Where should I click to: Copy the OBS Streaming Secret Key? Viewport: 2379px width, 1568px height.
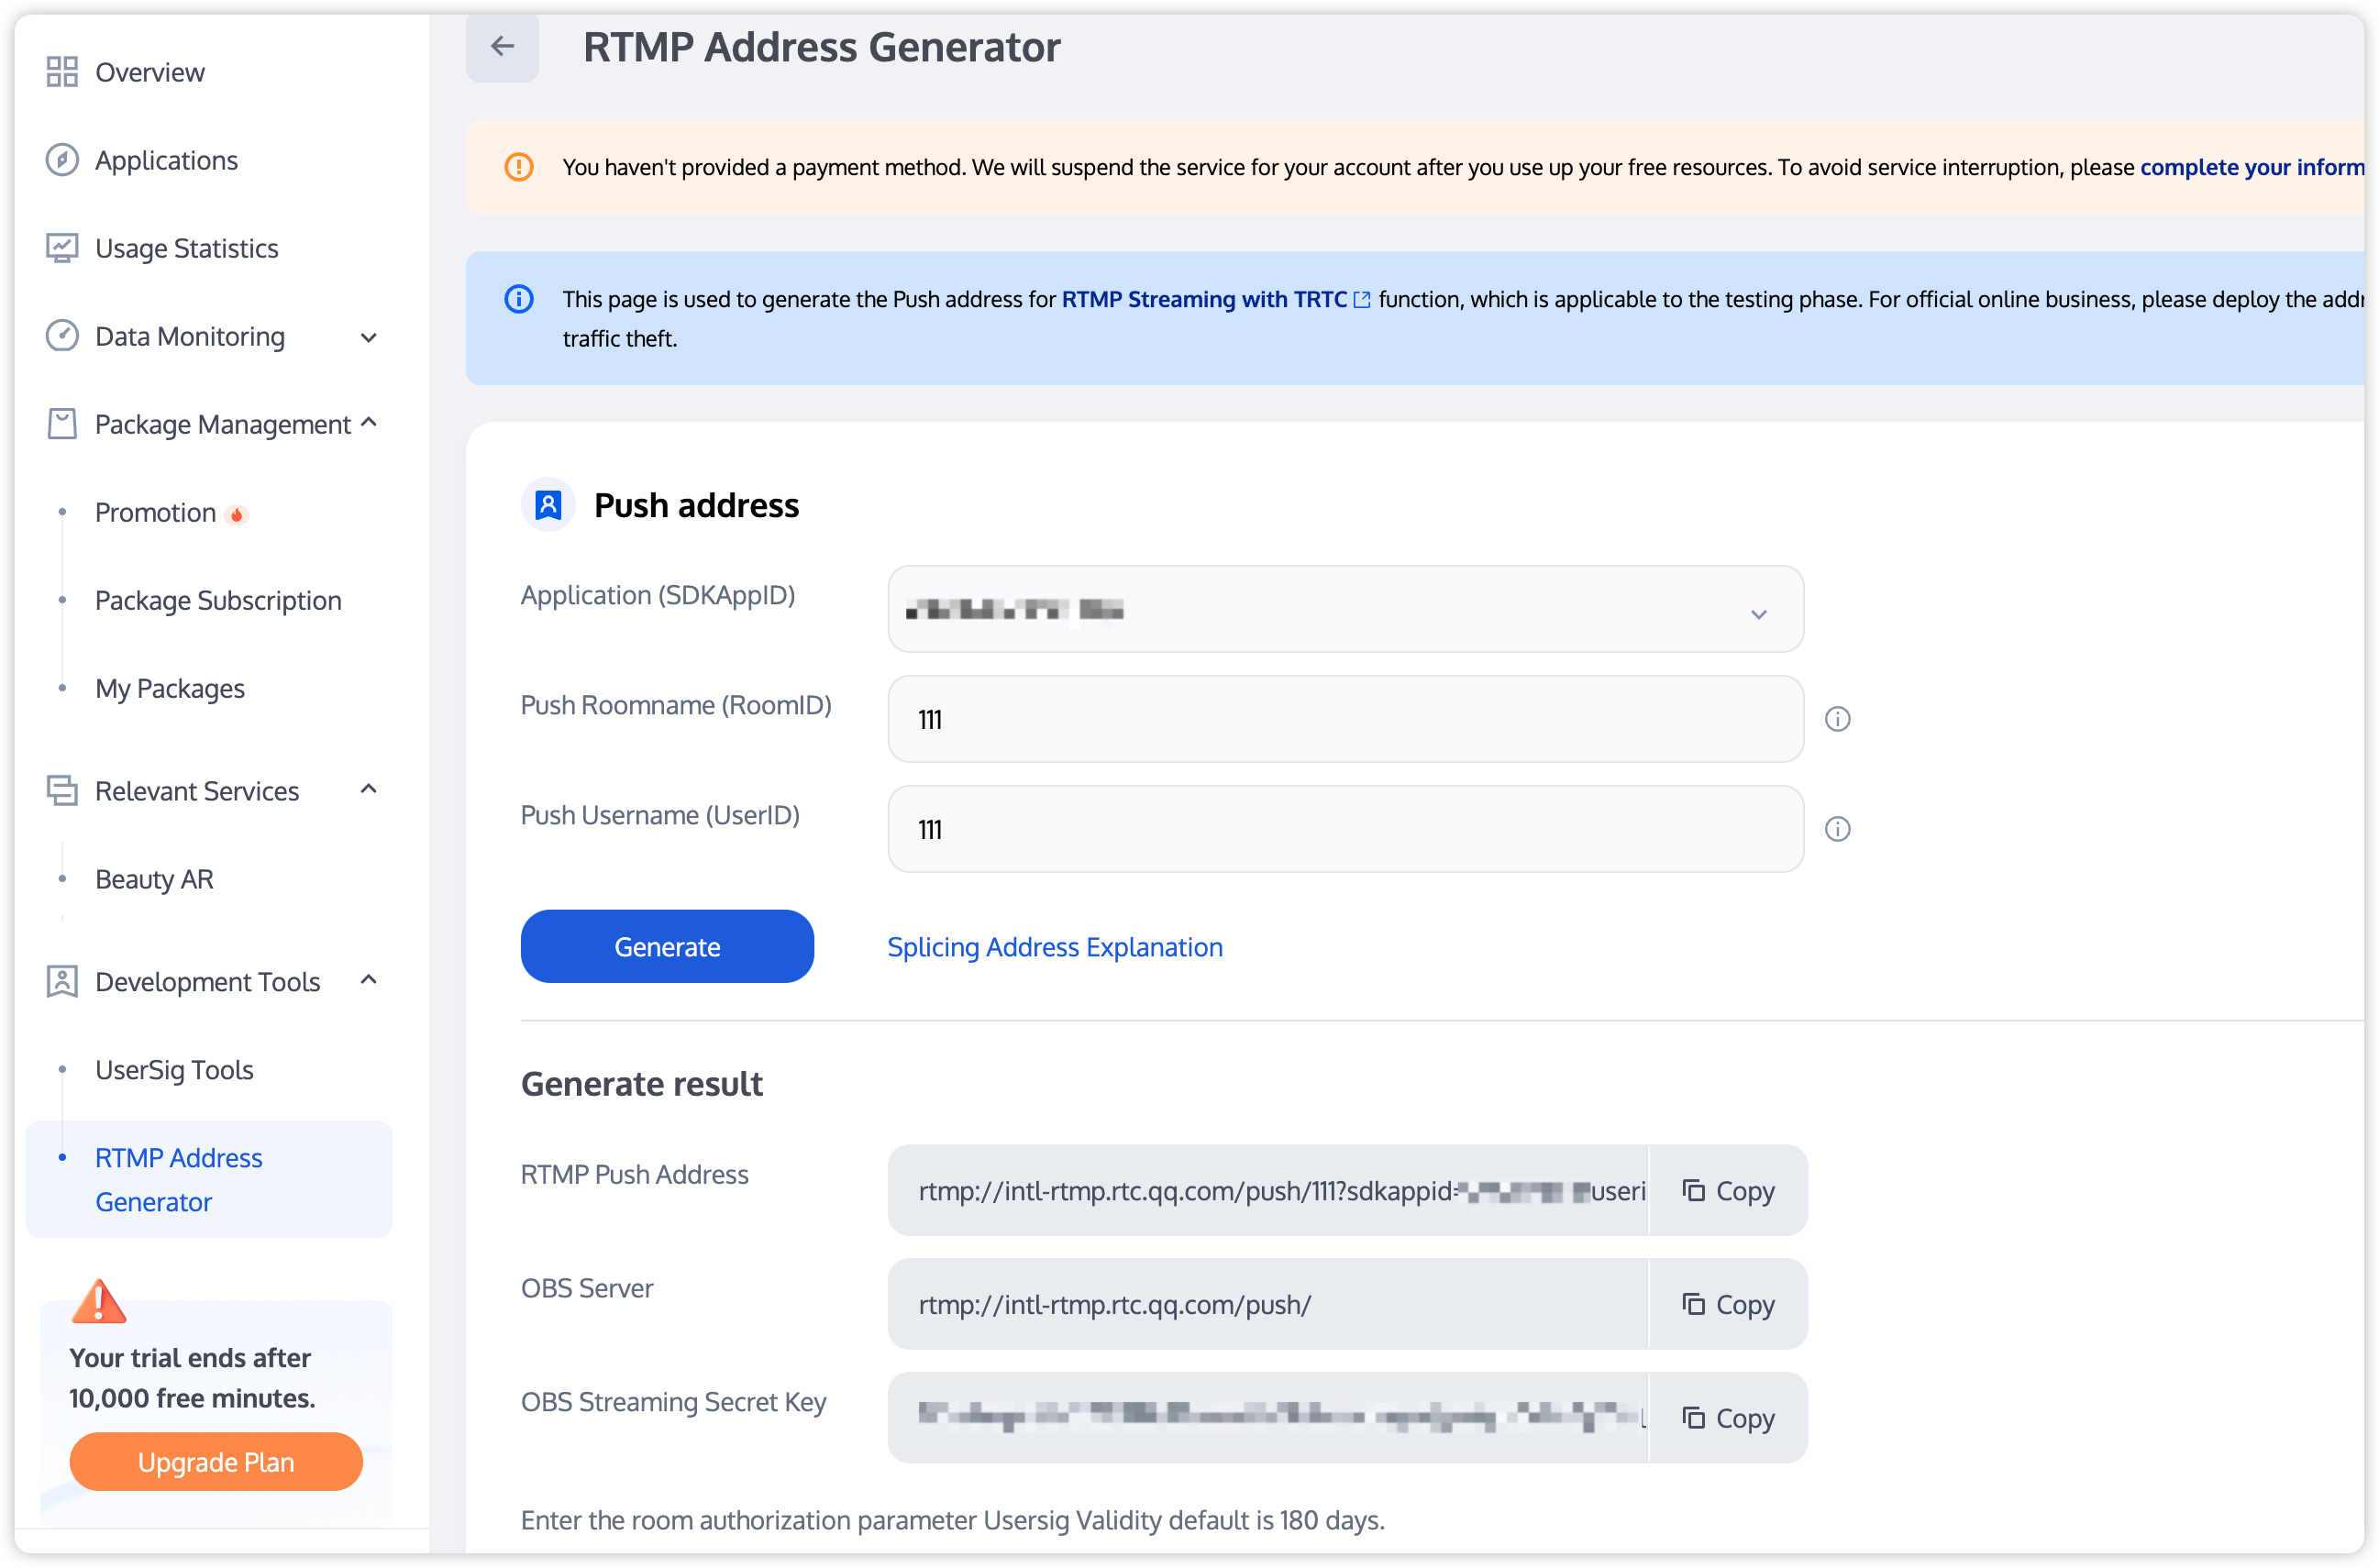pyautogui.click(x=1727, y=1418)
